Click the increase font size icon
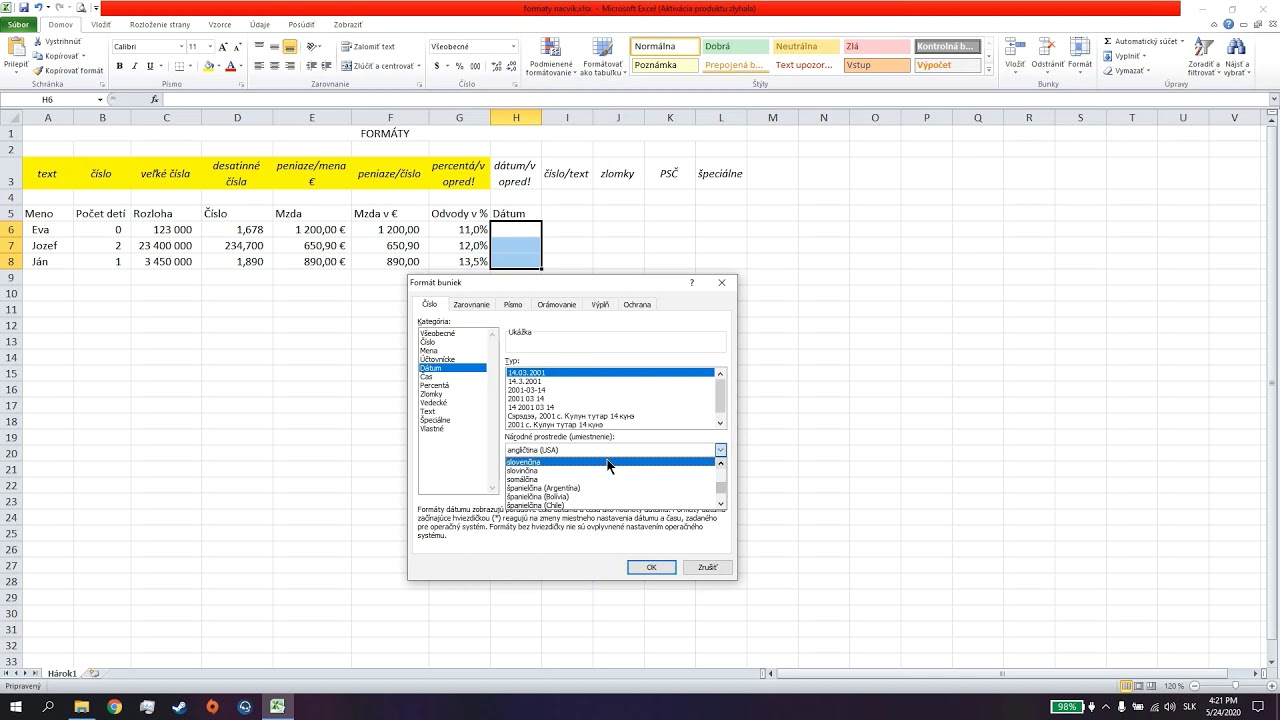The height and width of the screenshot is (720, 1280). point(223,47)
